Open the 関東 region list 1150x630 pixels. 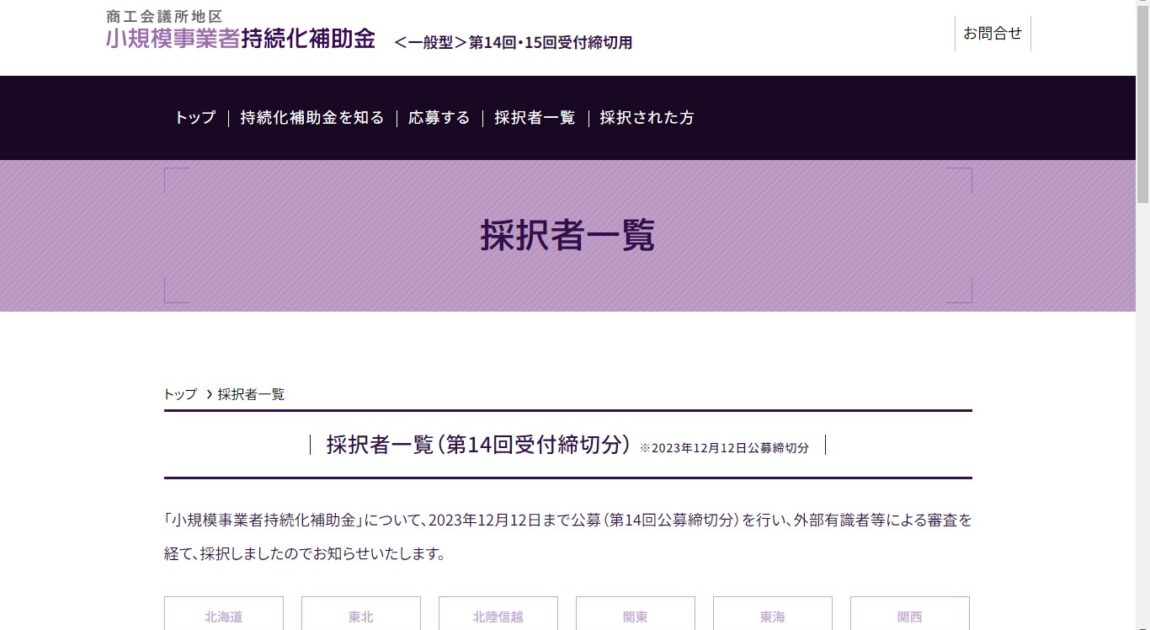633,616
